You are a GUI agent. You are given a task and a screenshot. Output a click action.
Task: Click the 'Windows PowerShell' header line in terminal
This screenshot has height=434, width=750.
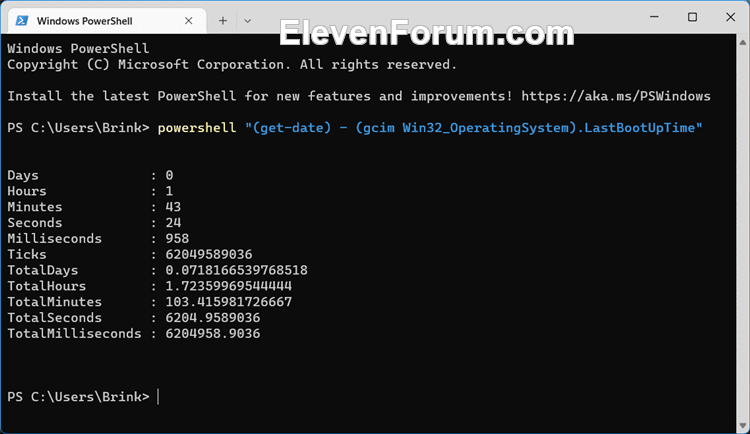click(78, 48)
